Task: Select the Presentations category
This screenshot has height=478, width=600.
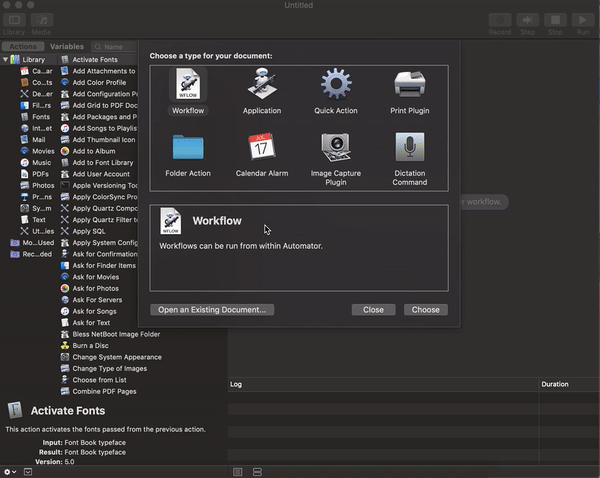Action: 37,197
